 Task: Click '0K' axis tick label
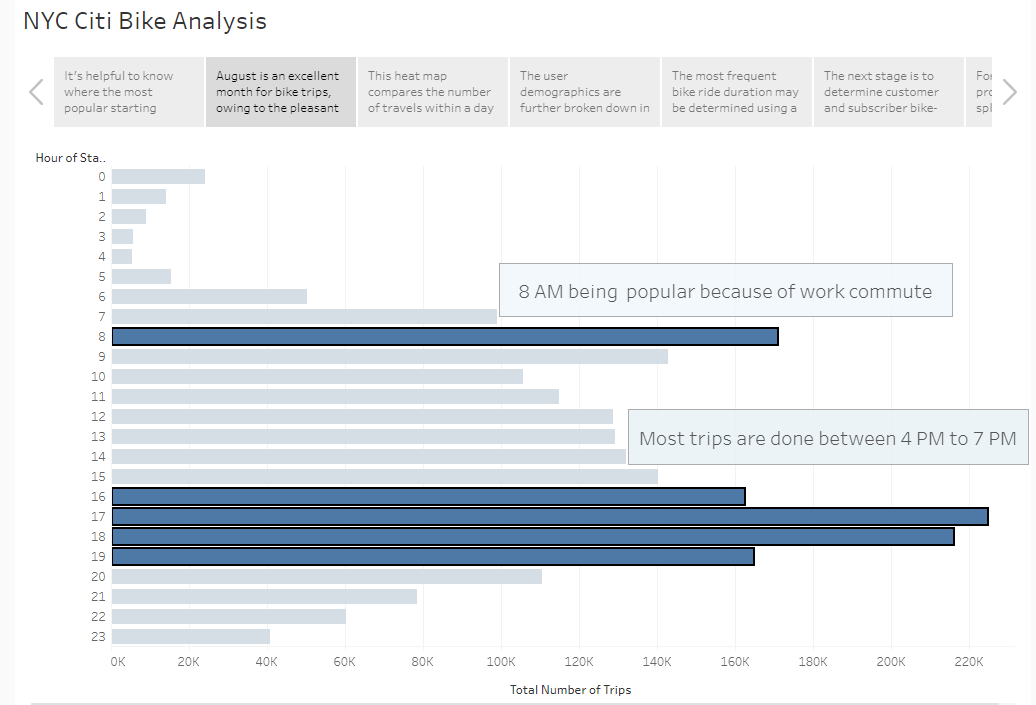coord(118,662)
